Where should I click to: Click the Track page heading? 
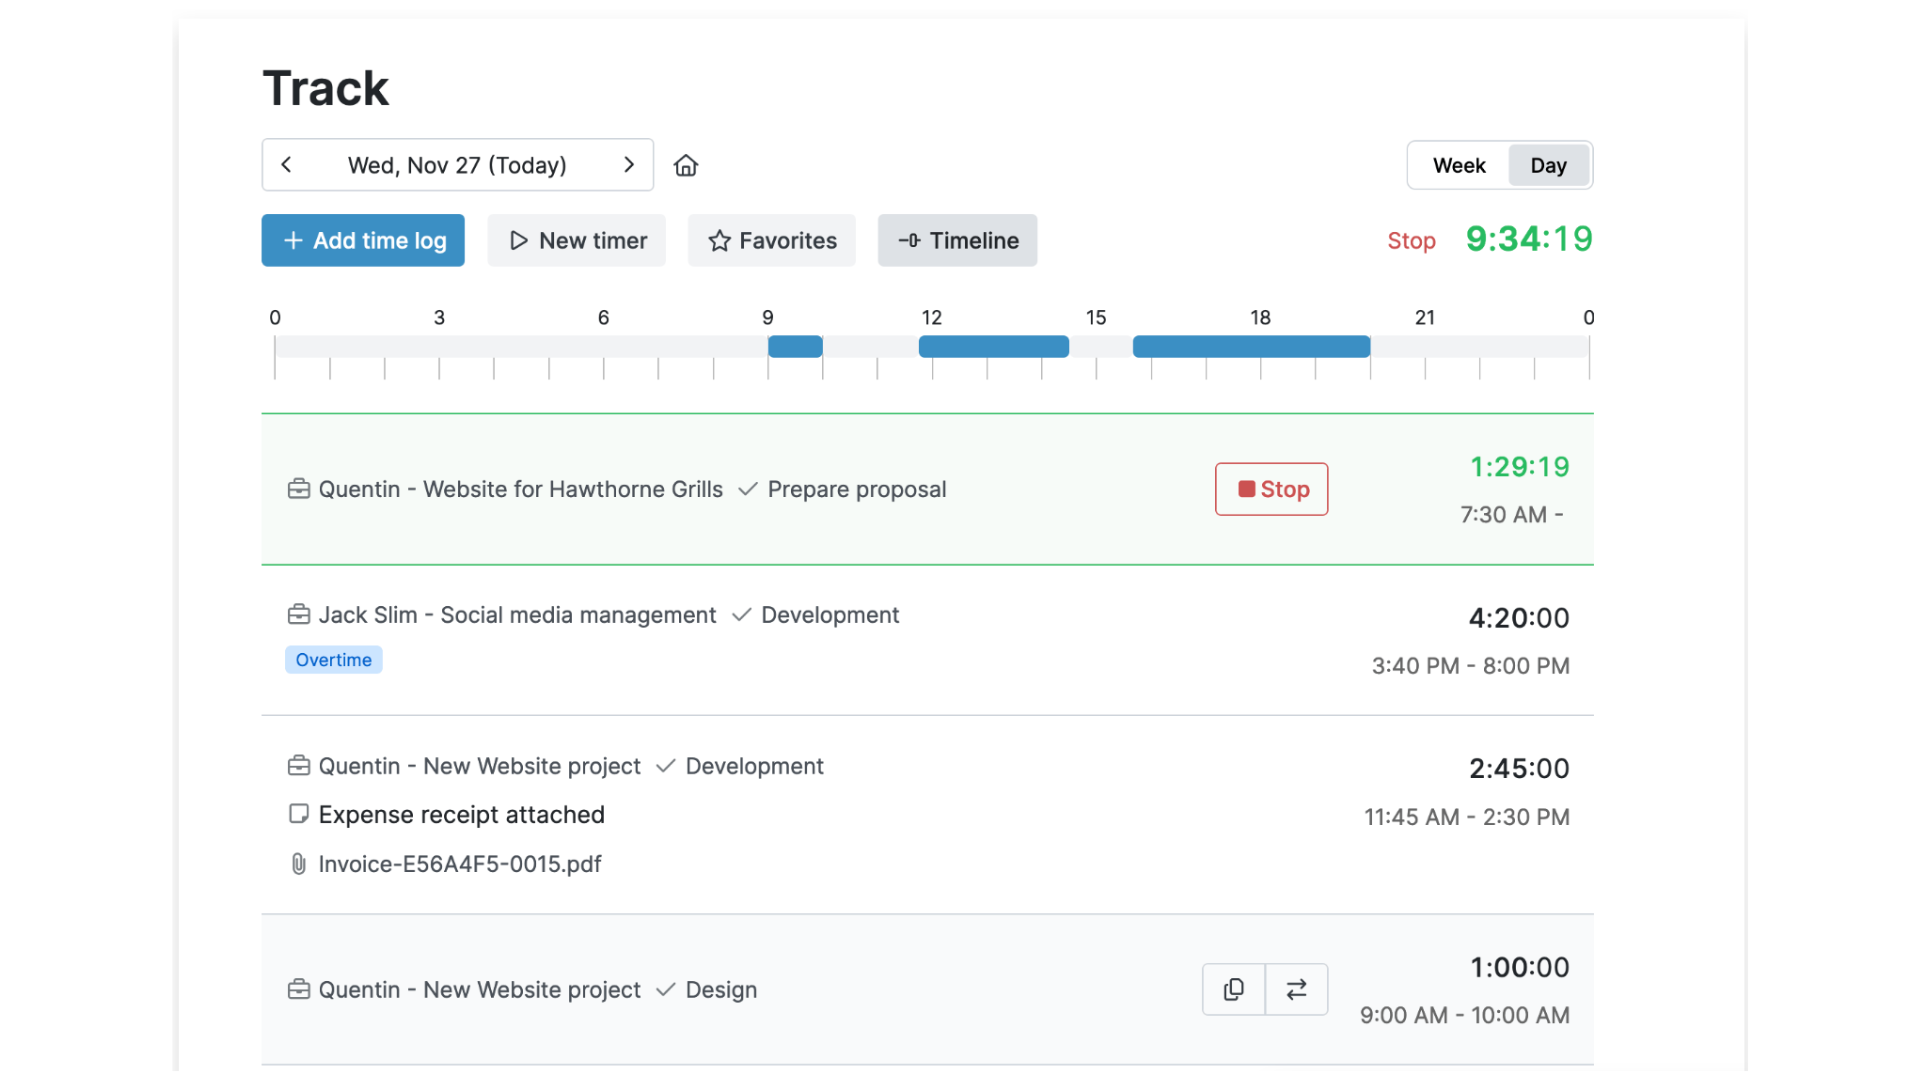tap(326, 88)
